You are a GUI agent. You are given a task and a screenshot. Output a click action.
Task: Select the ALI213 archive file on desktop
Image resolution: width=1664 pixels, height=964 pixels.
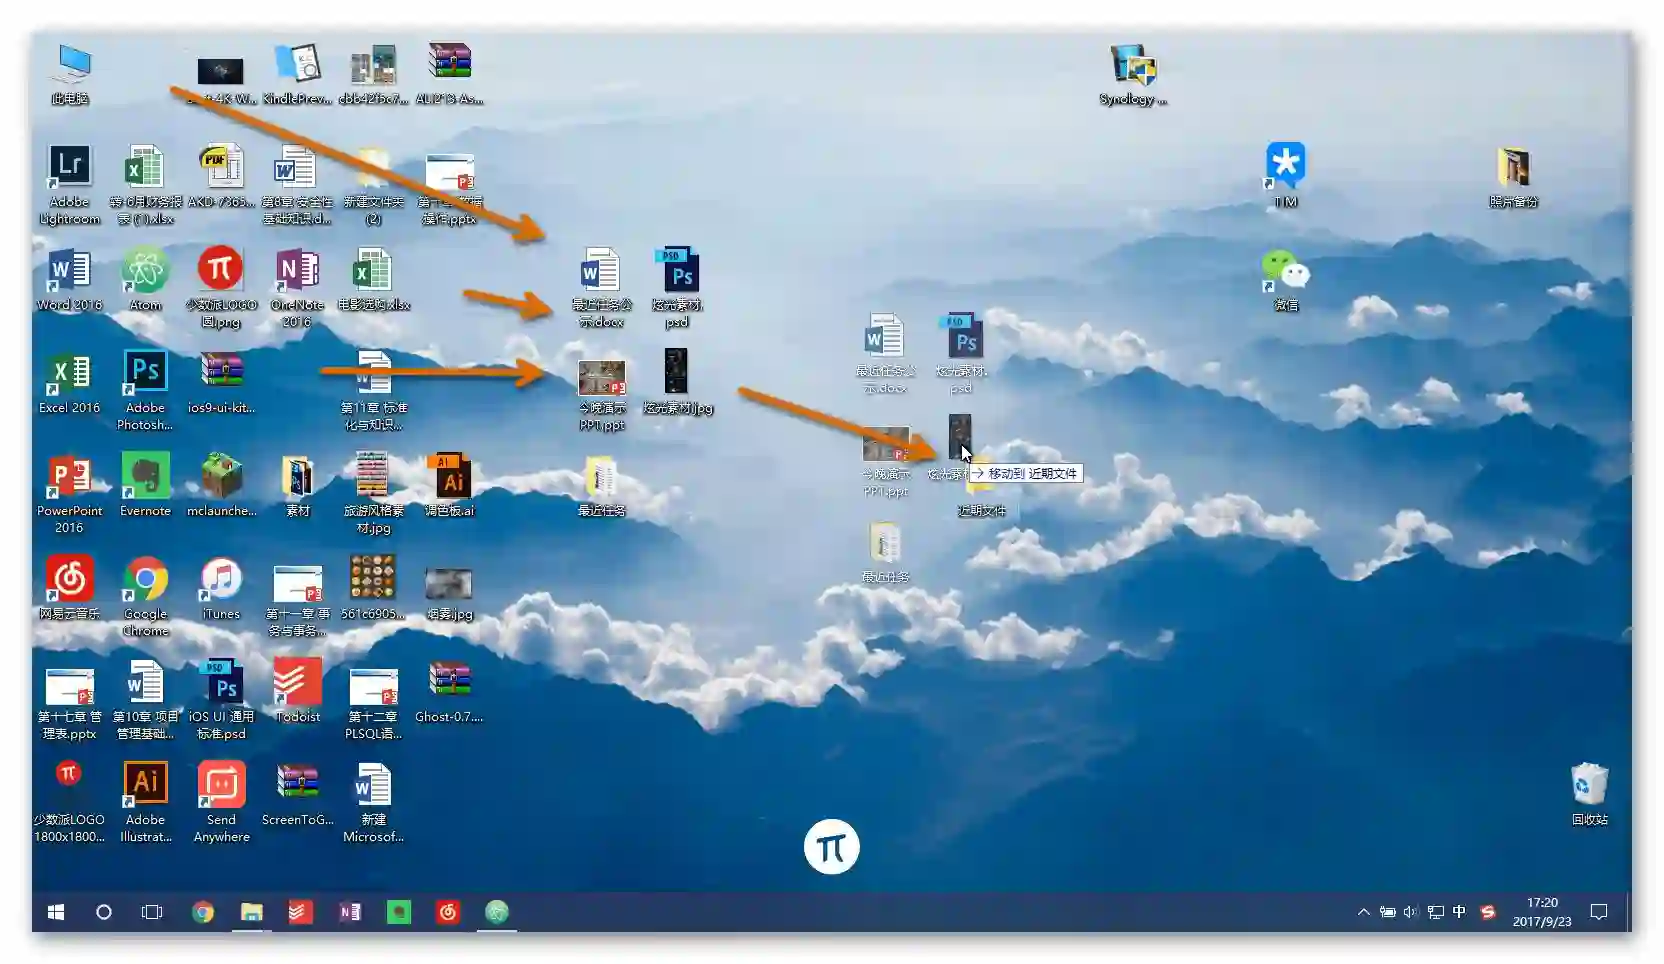[x=449, y=74]
